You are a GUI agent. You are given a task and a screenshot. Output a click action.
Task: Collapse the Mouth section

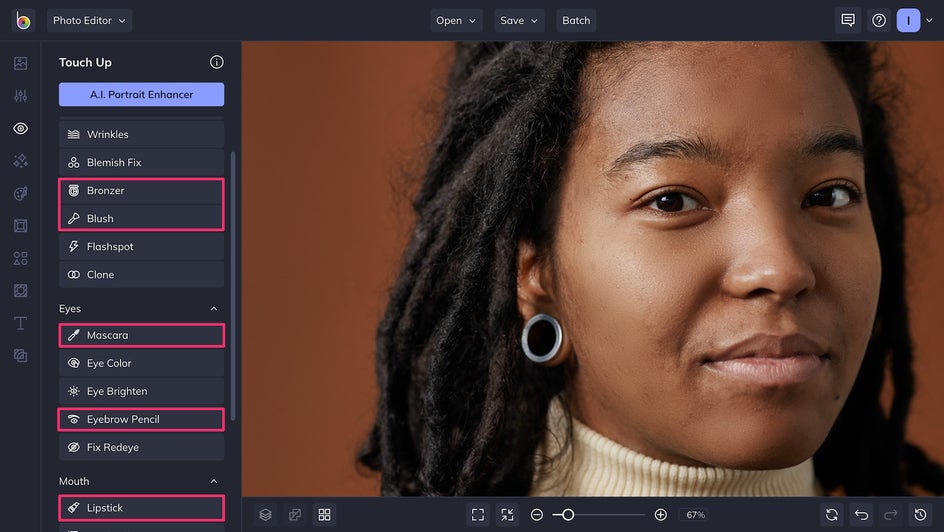(x=214, y=481)
